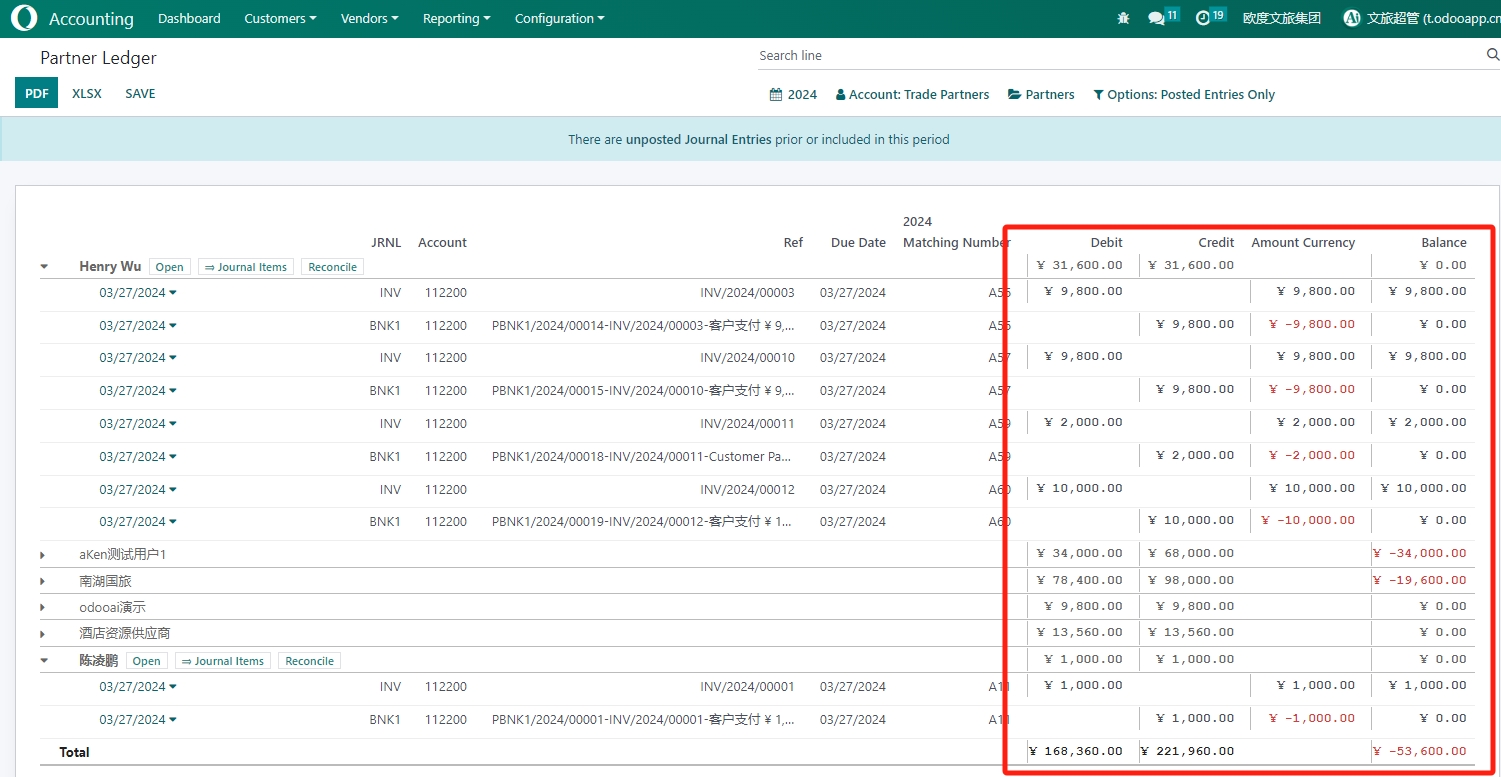Click the search magnifier icon
This screenshot has width=1501, height=777.
tap(1492, 56)
